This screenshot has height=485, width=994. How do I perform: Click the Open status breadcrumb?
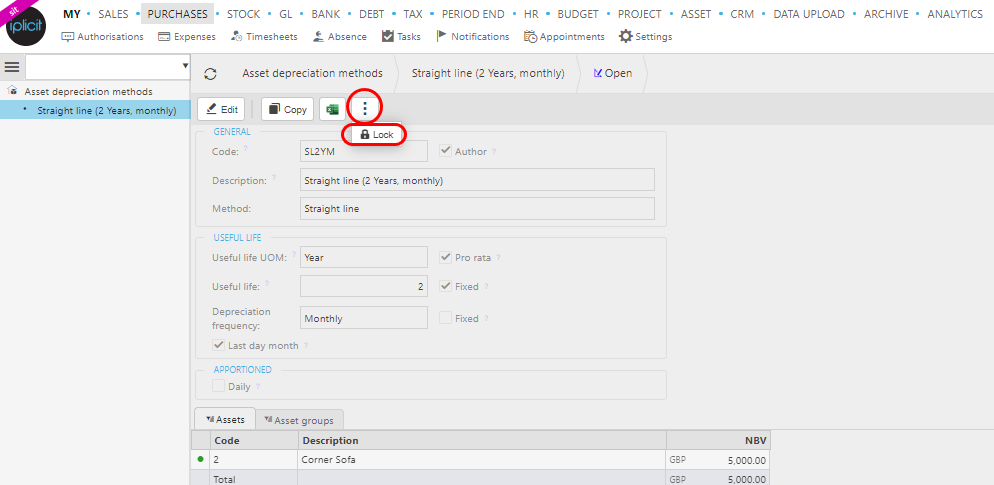click(x=612, y=74)
